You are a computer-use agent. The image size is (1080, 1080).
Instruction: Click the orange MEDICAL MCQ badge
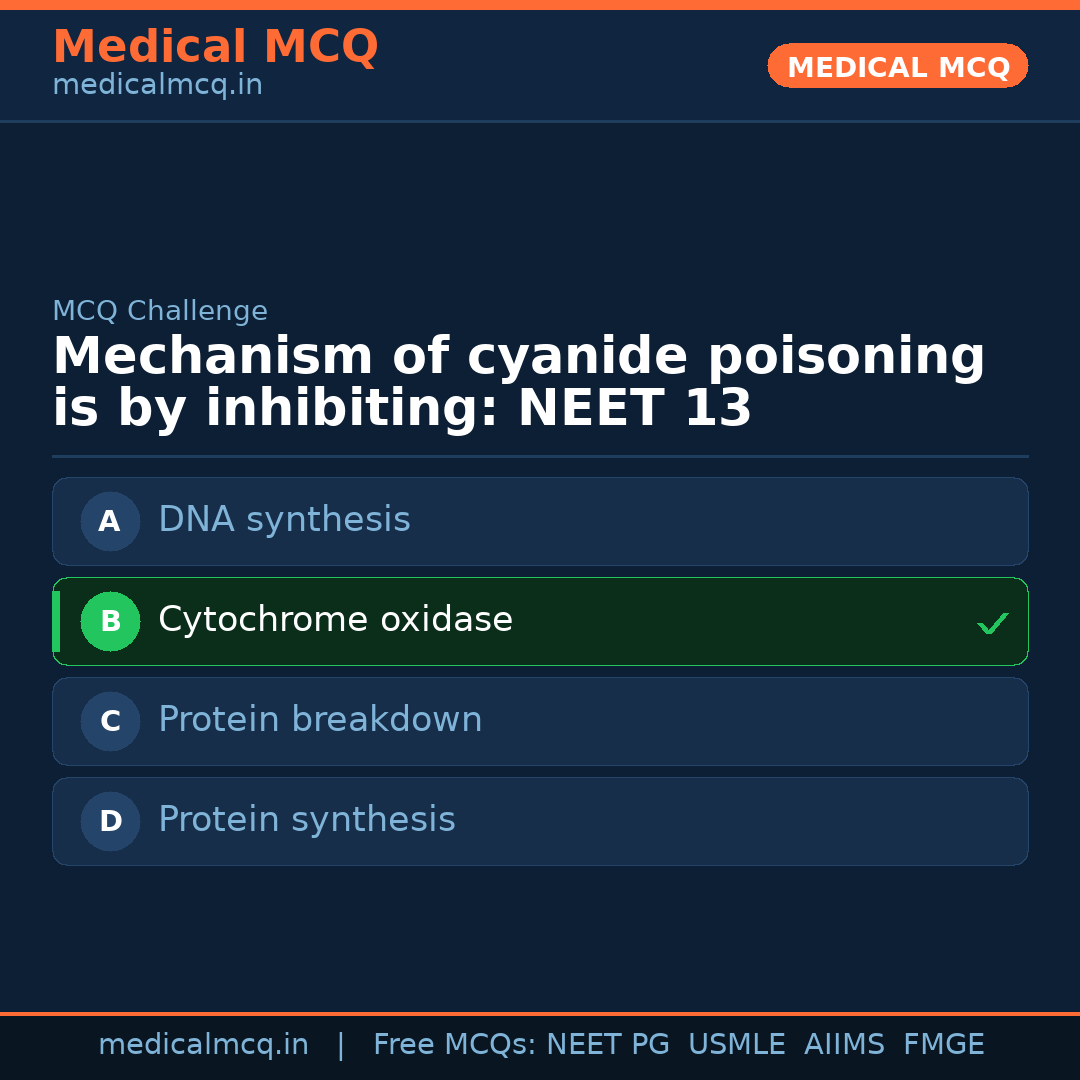click(x=897, y=66)
